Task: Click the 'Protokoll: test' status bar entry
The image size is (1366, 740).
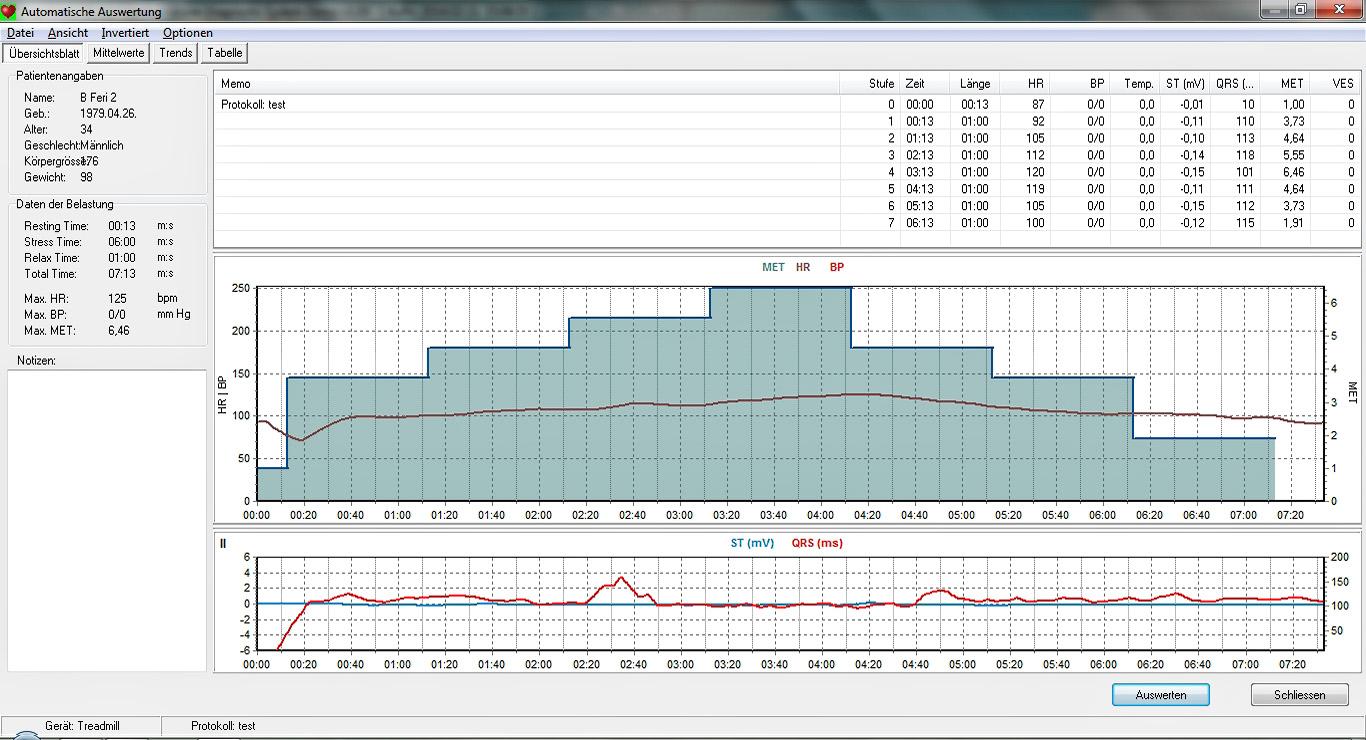Action: 223,726
